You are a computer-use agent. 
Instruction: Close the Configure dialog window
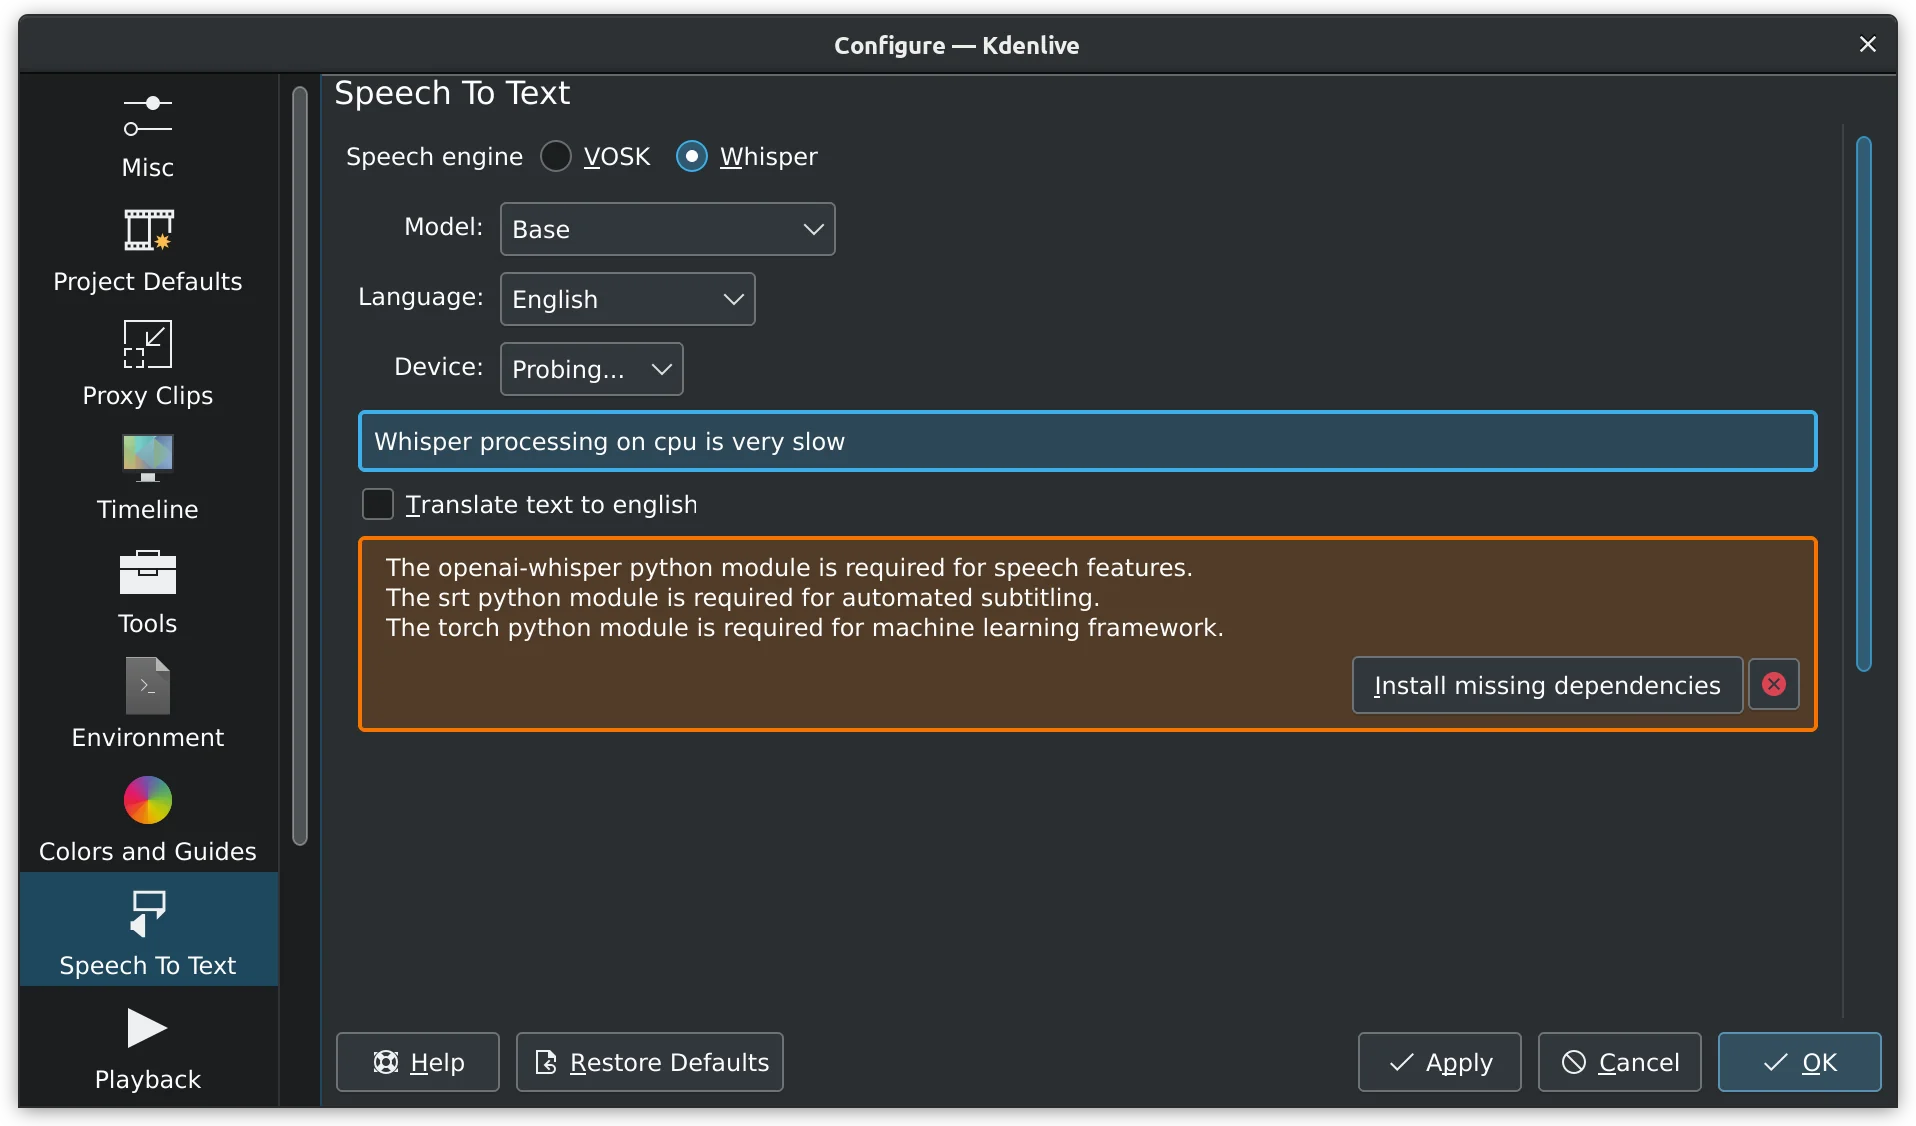coord(1867,44)
